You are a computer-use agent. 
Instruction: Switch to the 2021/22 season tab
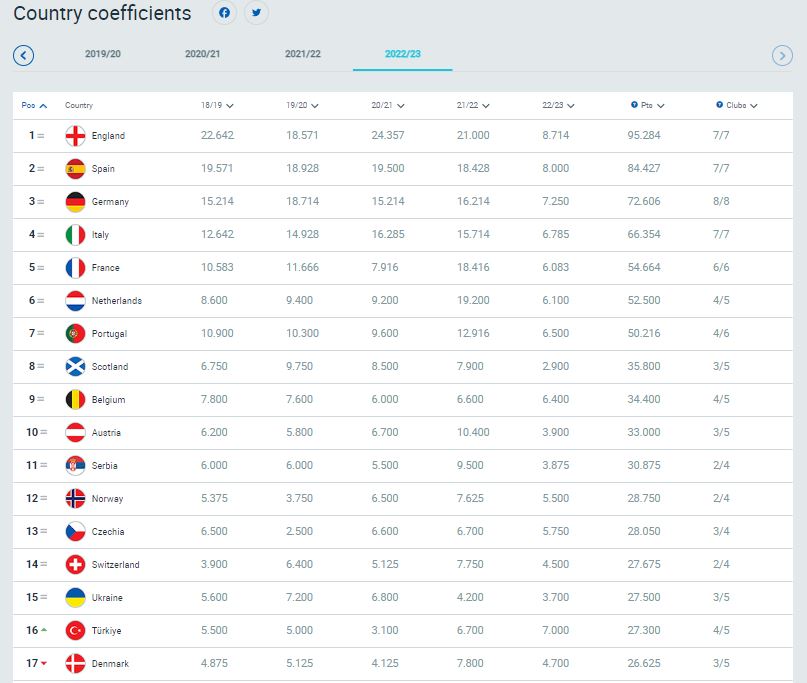click(303, 54)
